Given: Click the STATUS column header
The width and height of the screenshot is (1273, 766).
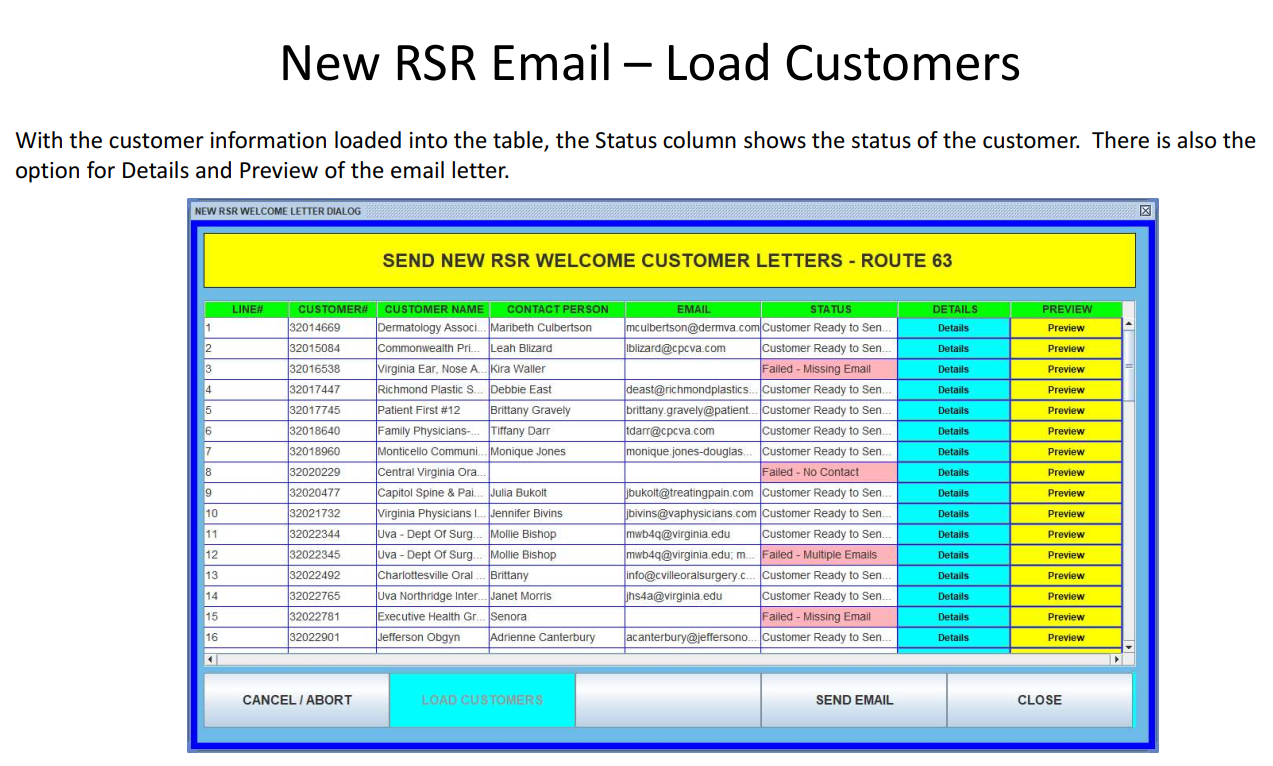Looking at the screenshot, I should coord(830,309).
